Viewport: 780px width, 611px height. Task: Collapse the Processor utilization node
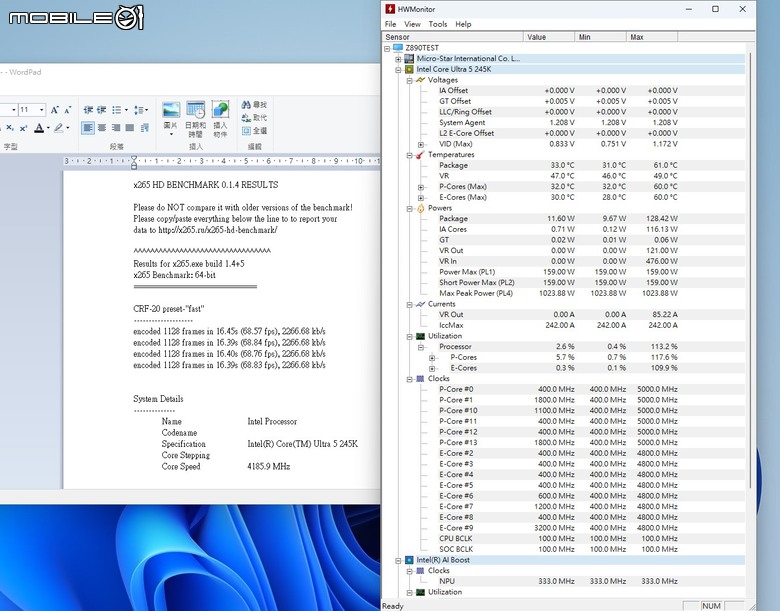421,347
